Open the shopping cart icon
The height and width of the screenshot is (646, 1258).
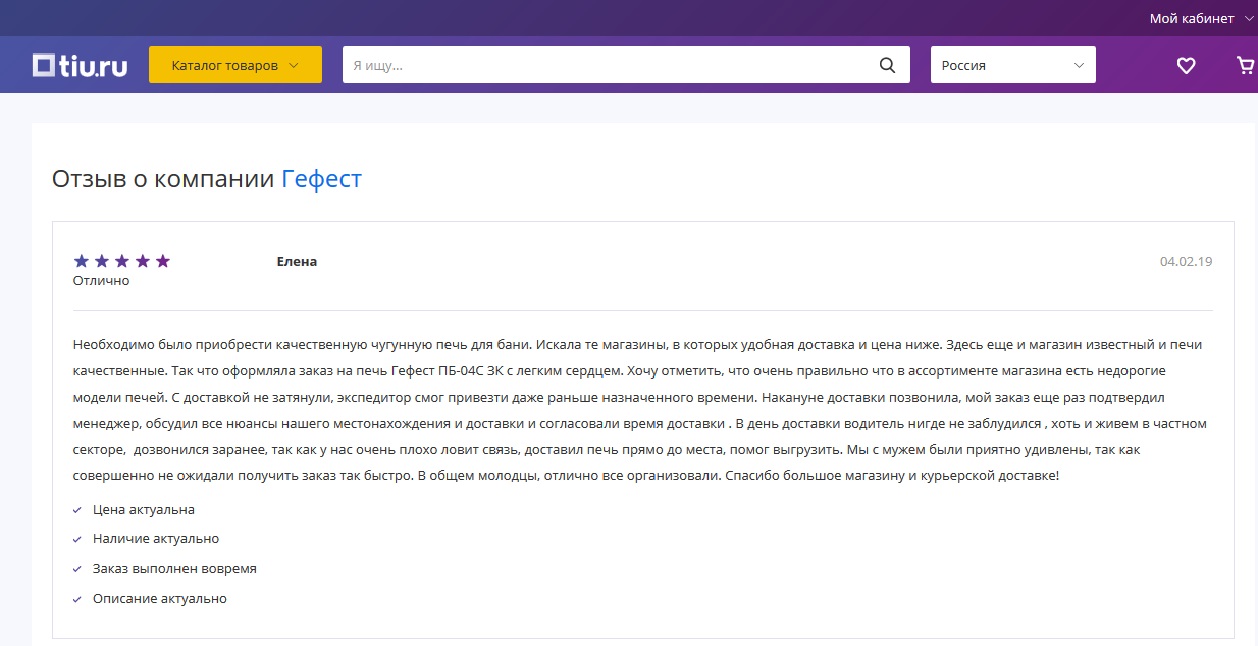click(1246, 65)
